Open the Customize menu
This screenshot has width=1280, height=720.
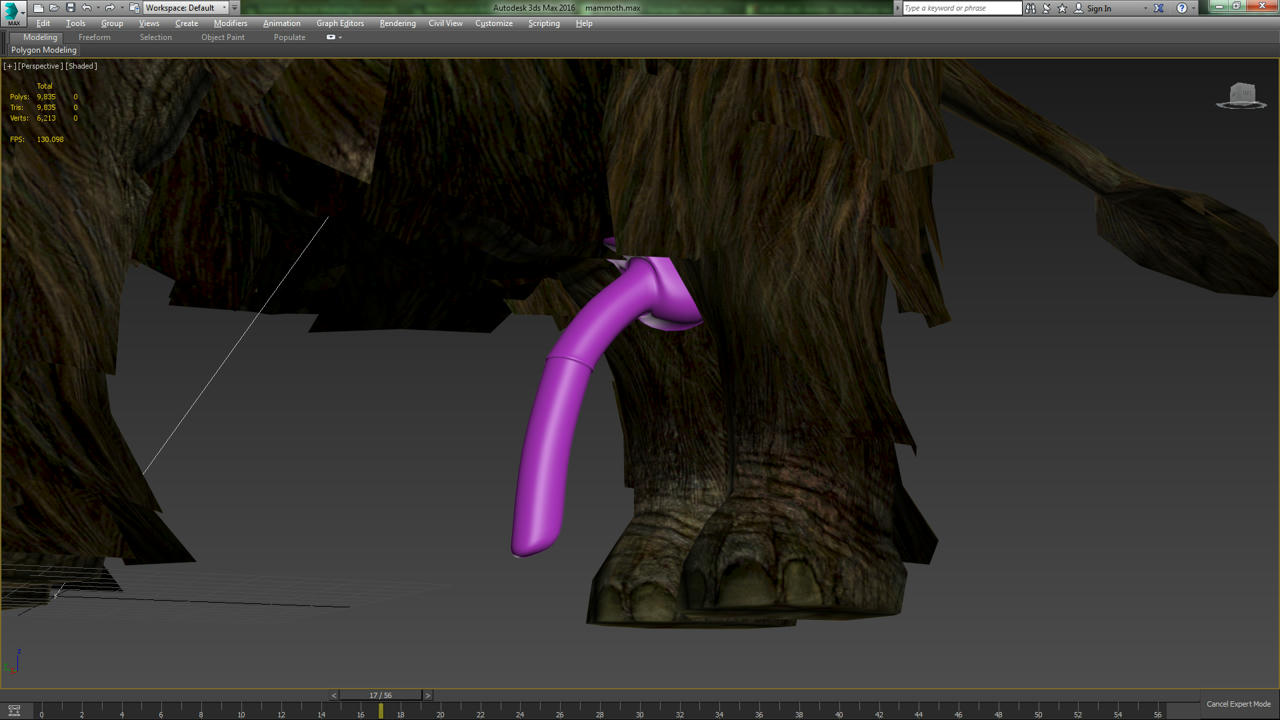coord(494,23)
